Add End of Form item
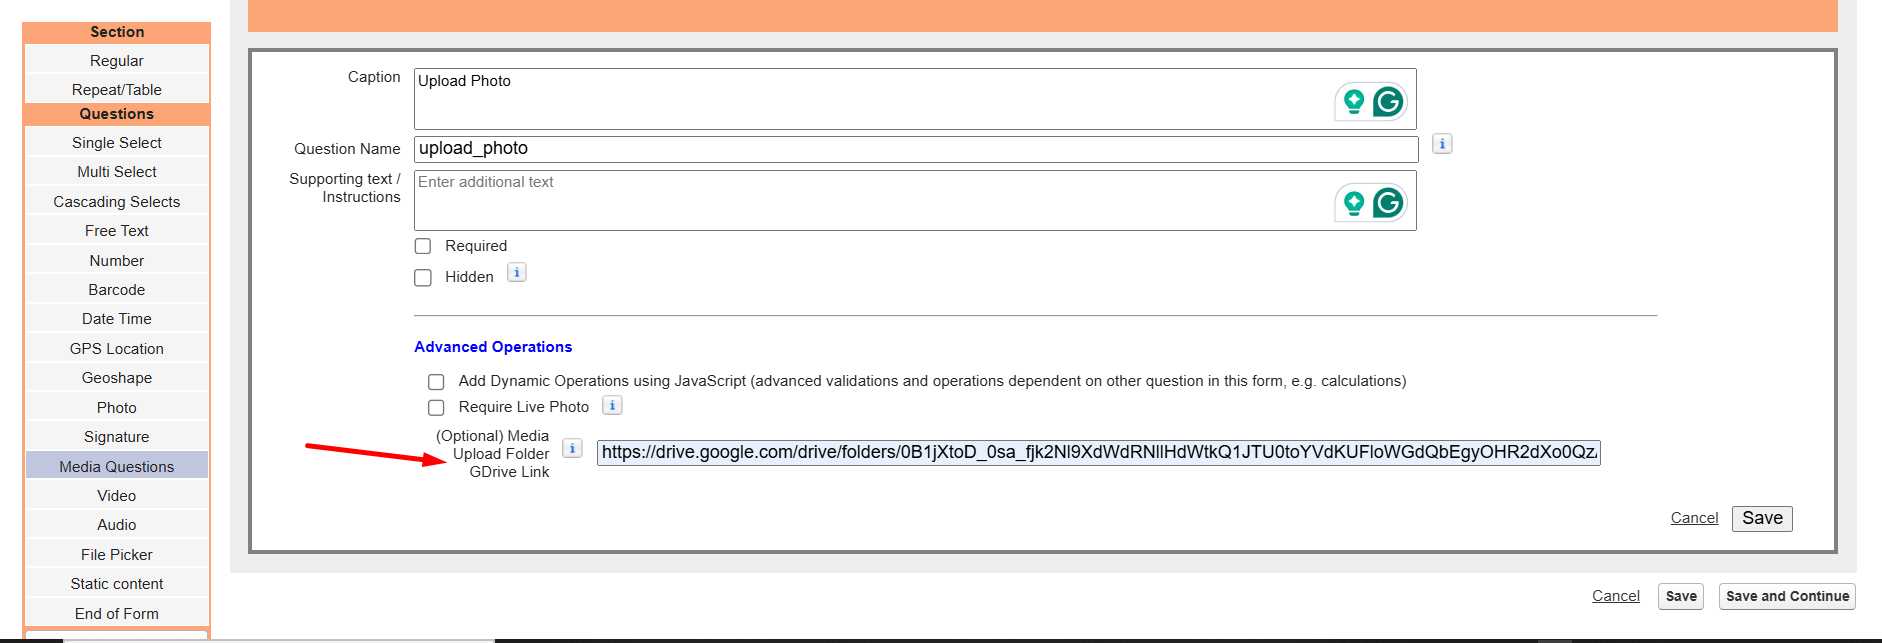Image resolution: width=1882 pixels, height=643 pixels. (117, 614)
